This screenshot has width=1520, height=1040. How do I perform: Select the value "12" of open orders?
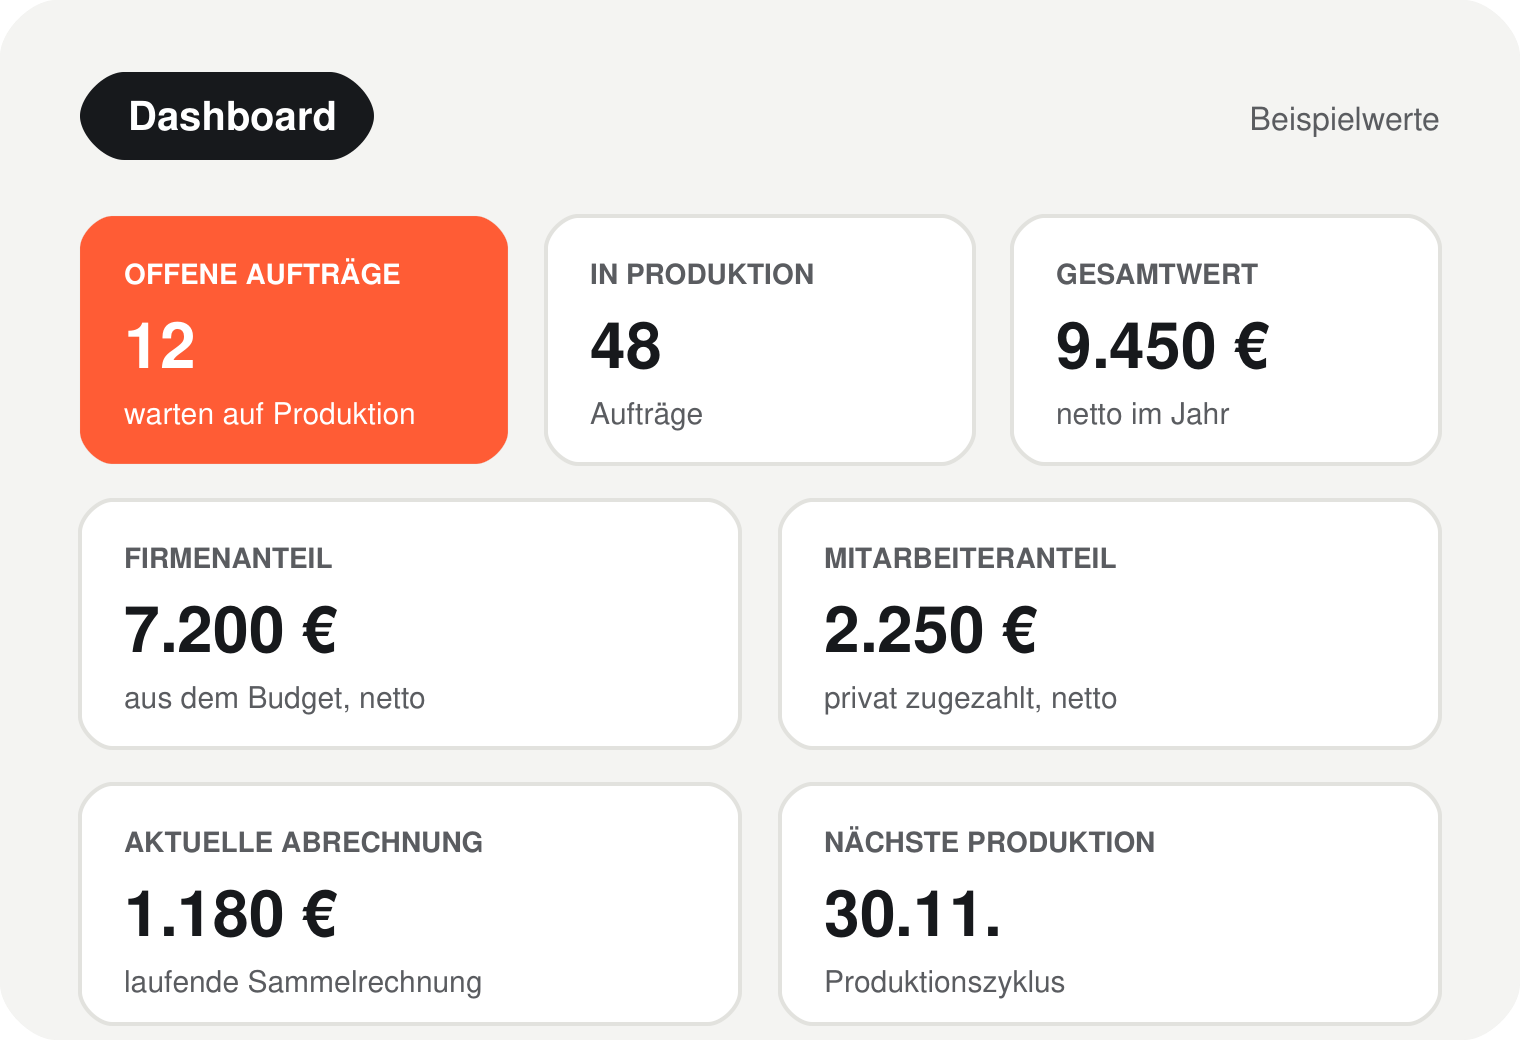click(160, 346)
